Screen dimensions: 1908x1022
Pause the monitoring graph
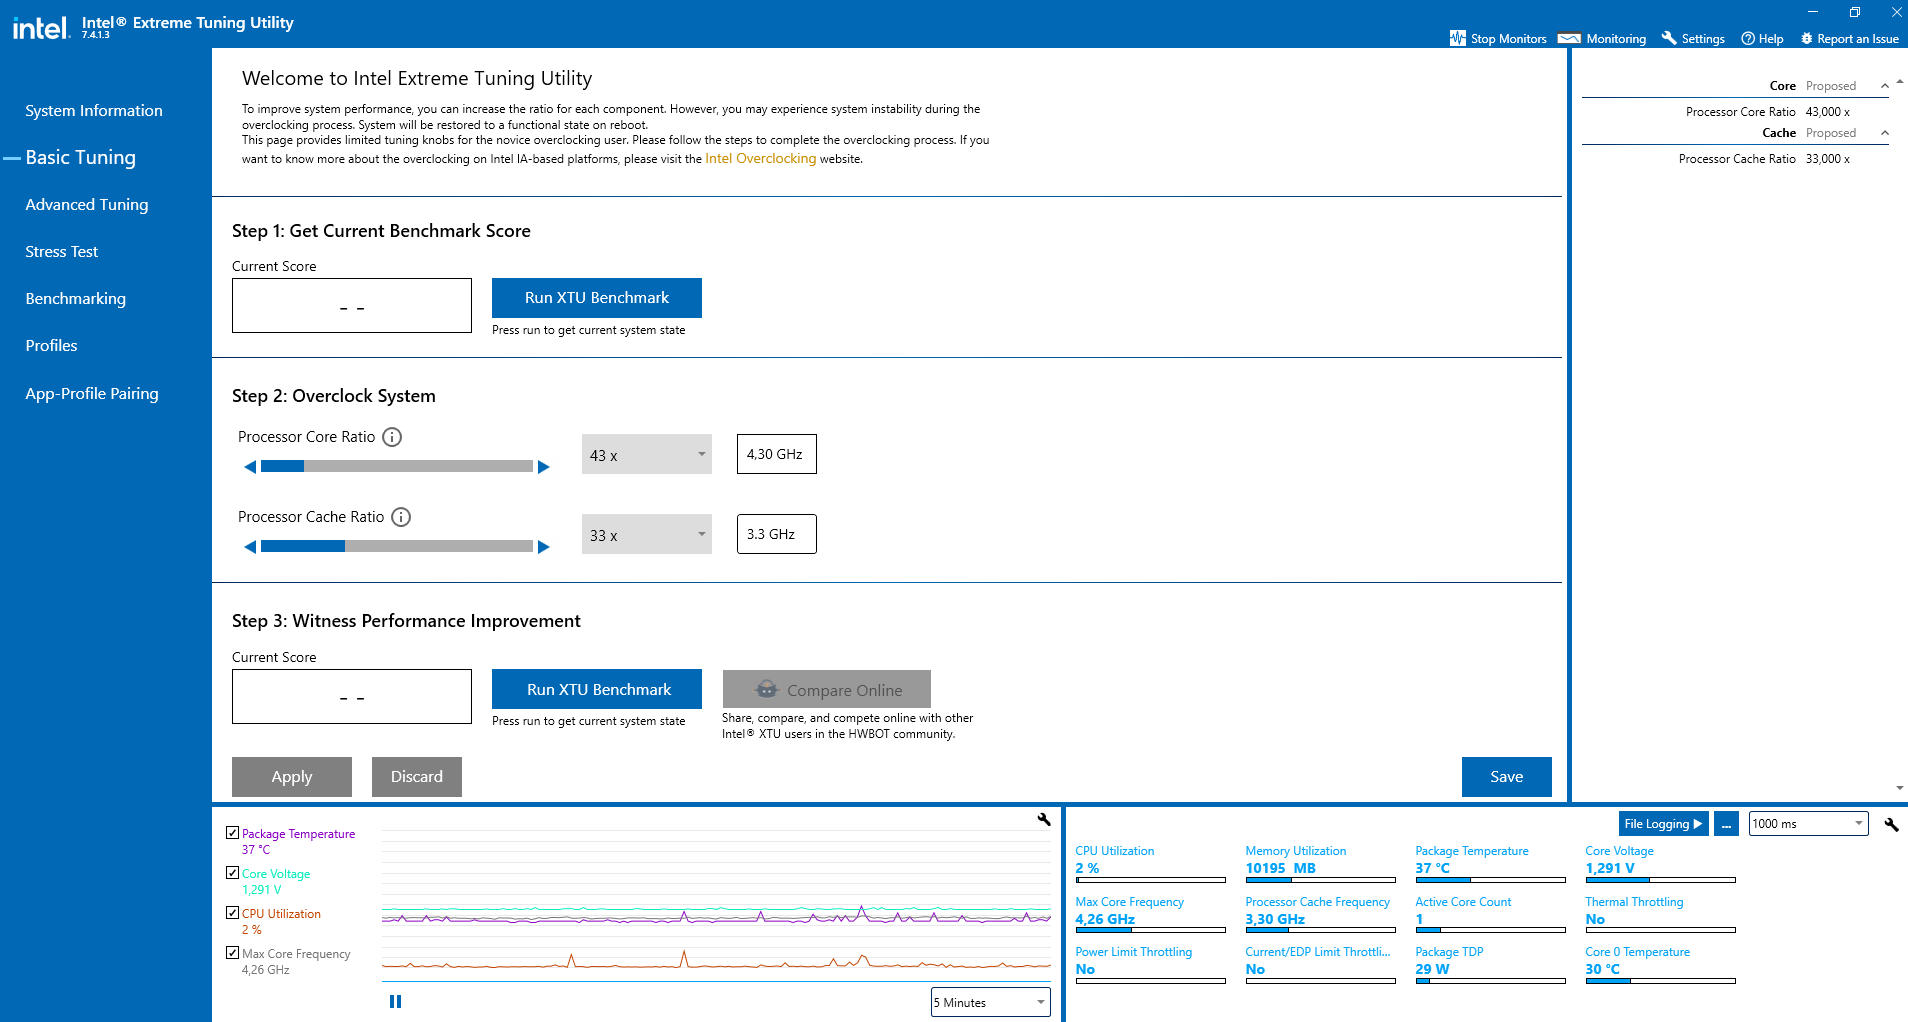coord(395,1001)
